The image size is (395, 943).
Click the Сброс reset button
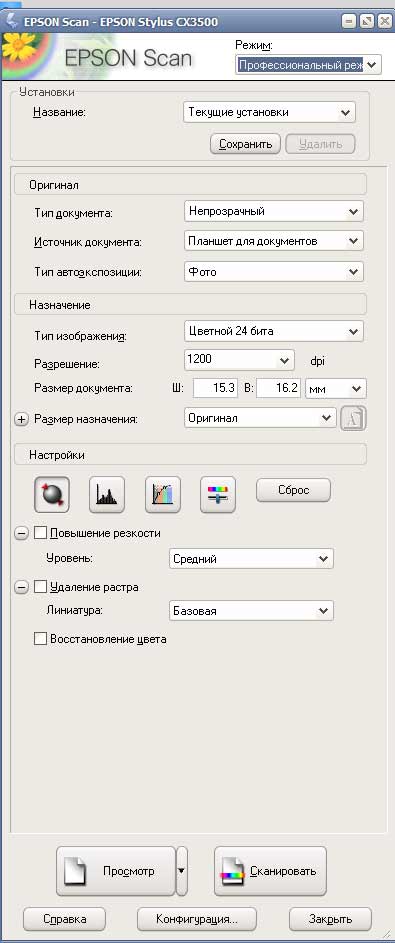pos(293,490)
